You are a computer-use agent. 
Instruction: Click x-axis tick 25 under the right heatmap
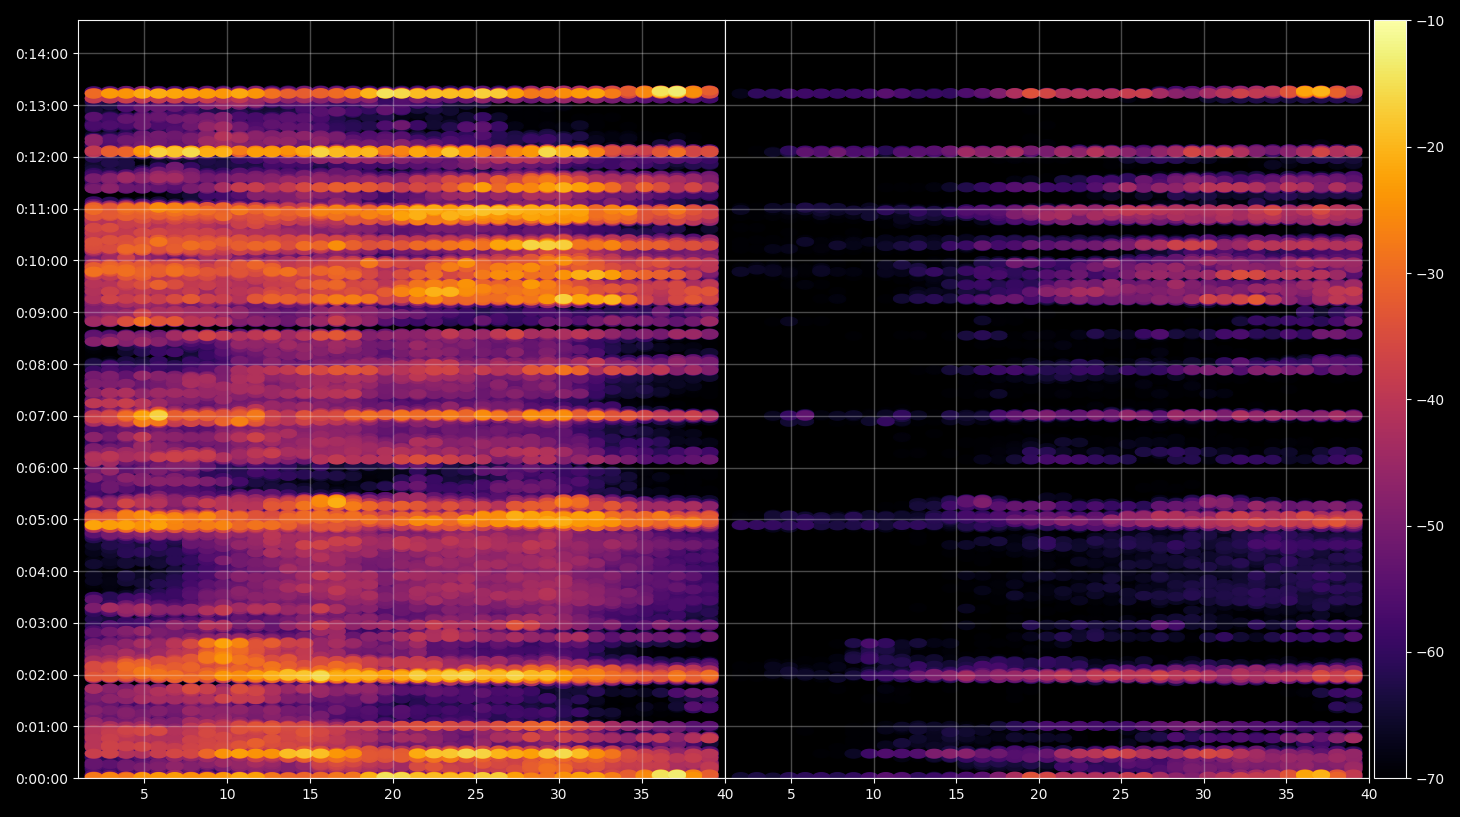pyautogui.click(x=1121, y=795)
